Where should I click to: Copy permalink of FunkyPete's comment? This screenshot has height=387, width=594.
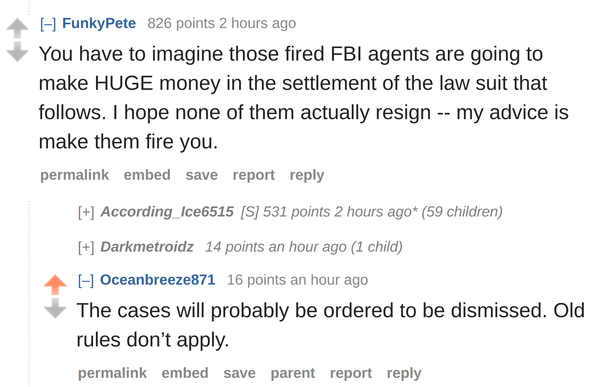(x=75, y=175)
